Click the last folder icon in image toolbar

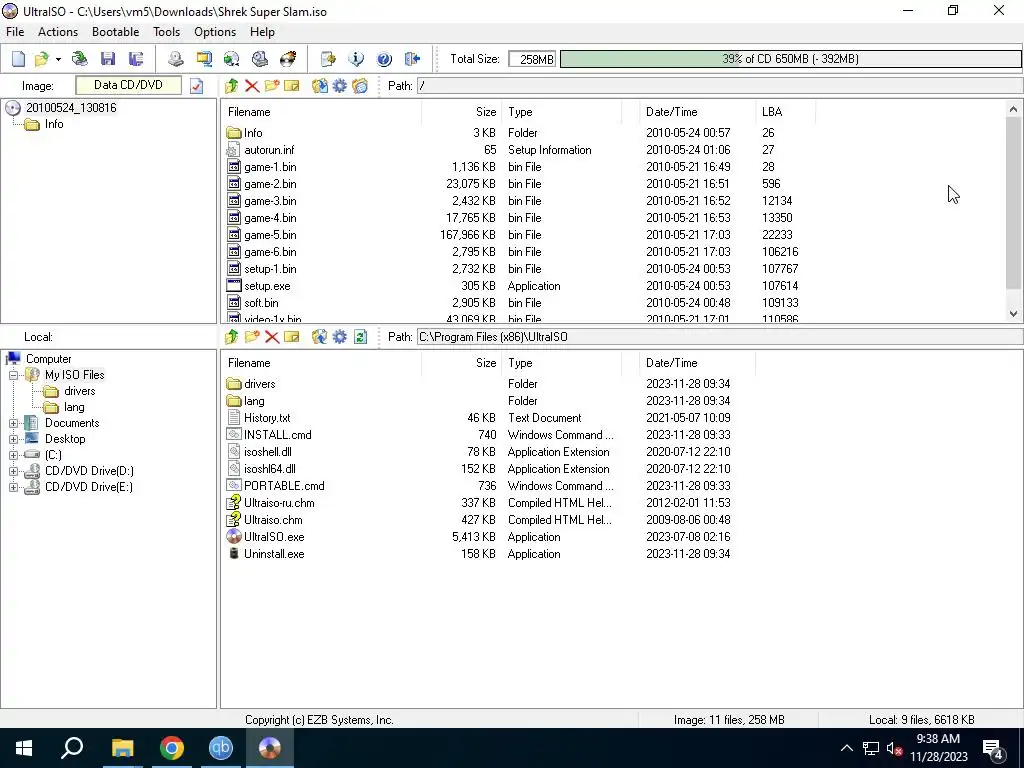360,86
